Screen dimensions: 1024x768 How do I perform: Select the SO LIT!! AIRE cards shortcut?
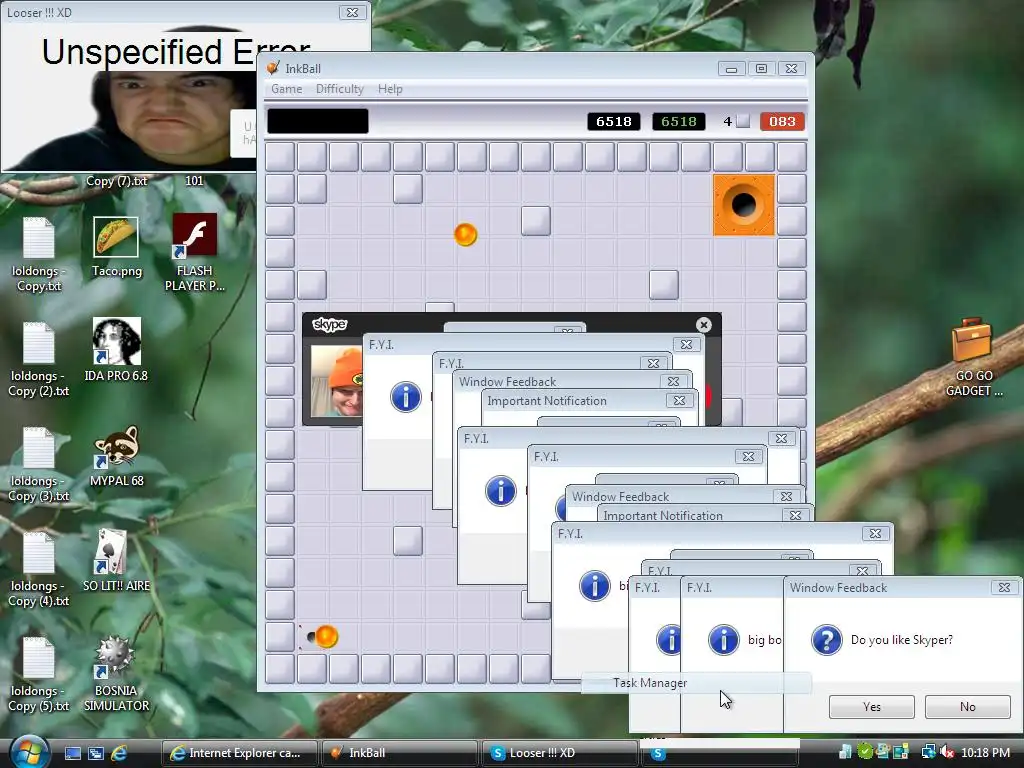(x=116, y=560)
